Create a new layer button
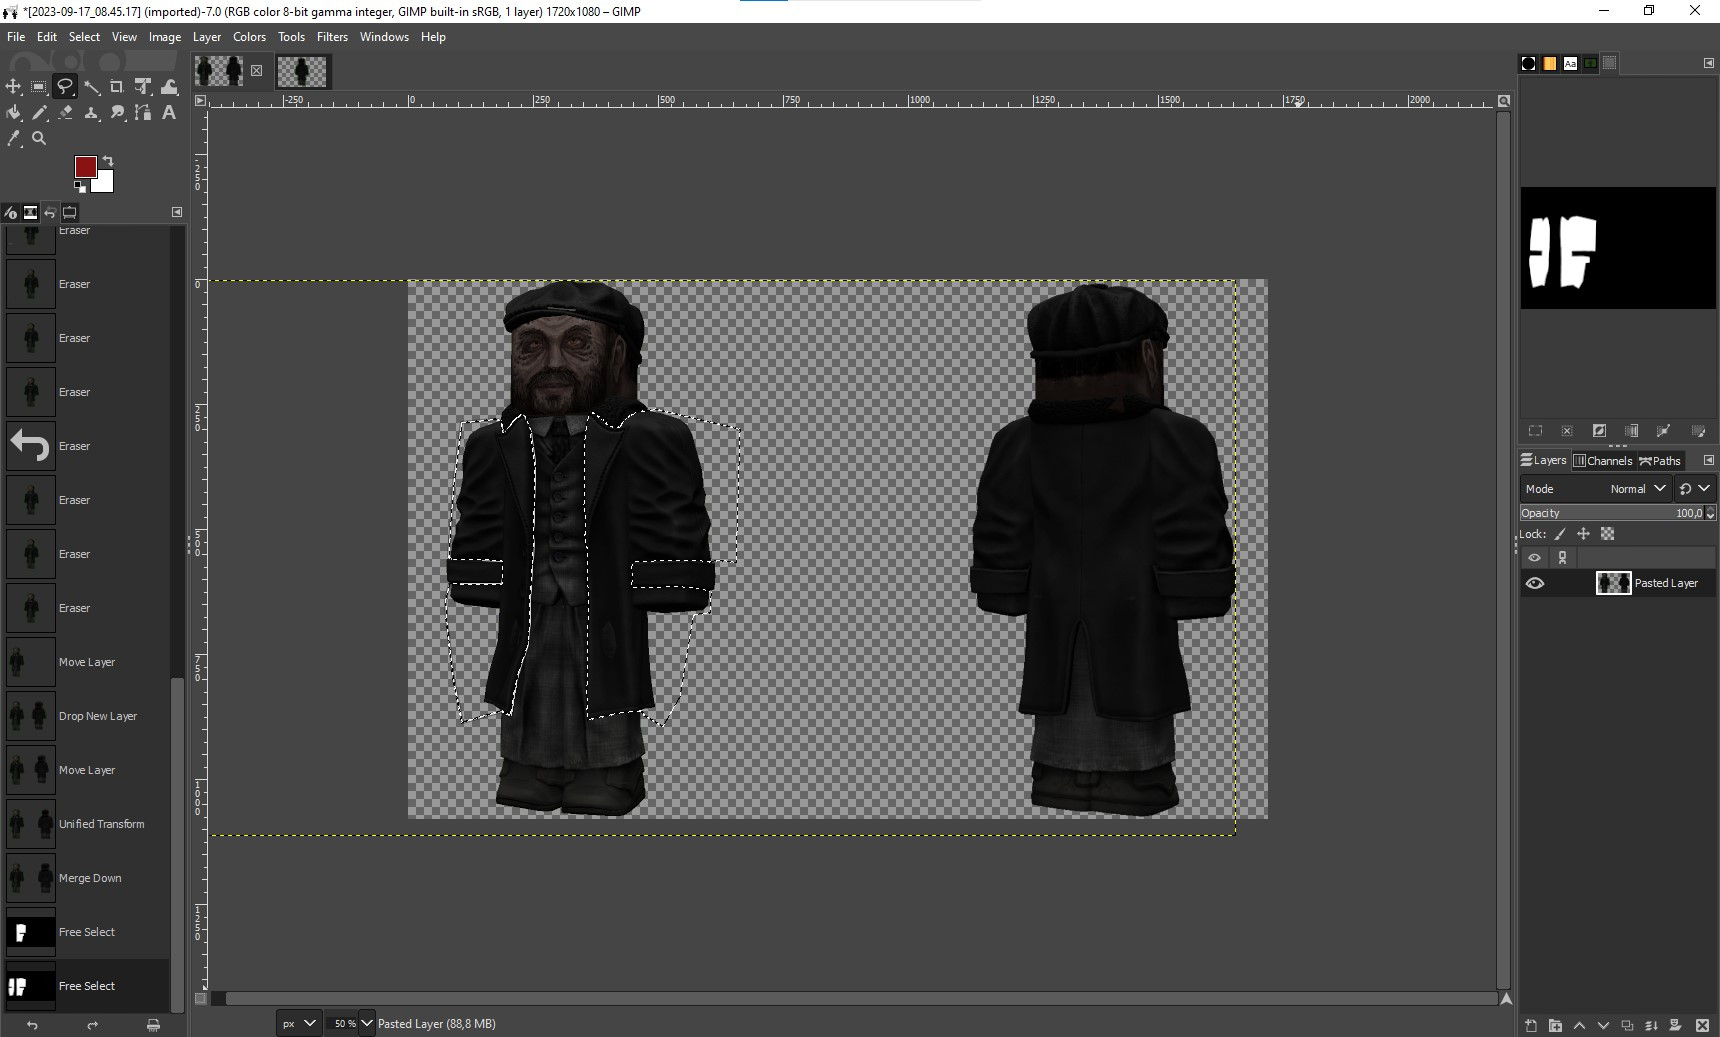This screenshot has height=1037, width=1720. click(1531, 1025)
